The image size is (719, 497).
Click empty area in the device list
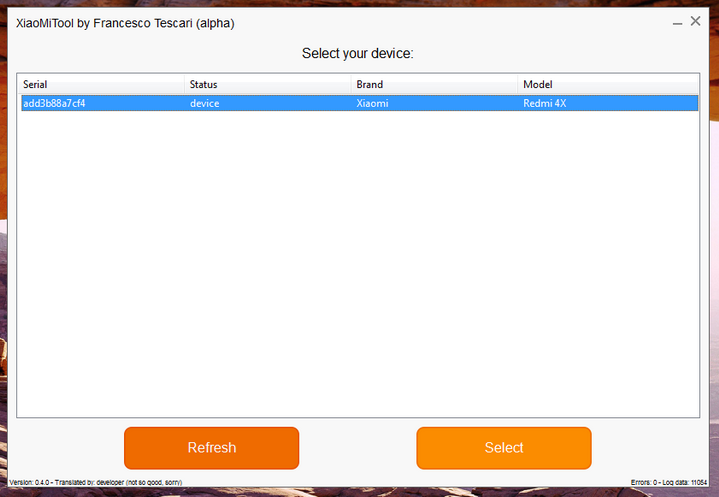point(358,260)
